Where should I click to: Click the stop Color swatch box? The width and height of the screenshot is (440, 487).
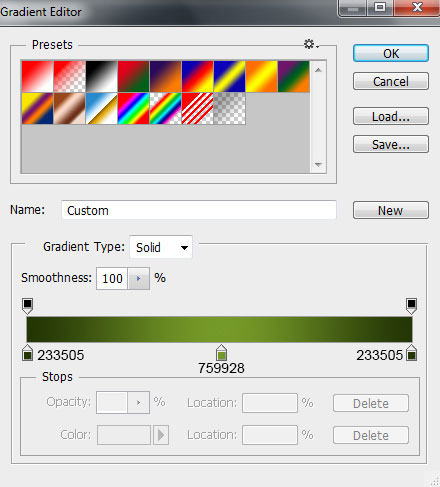click(x=124, y=435)
